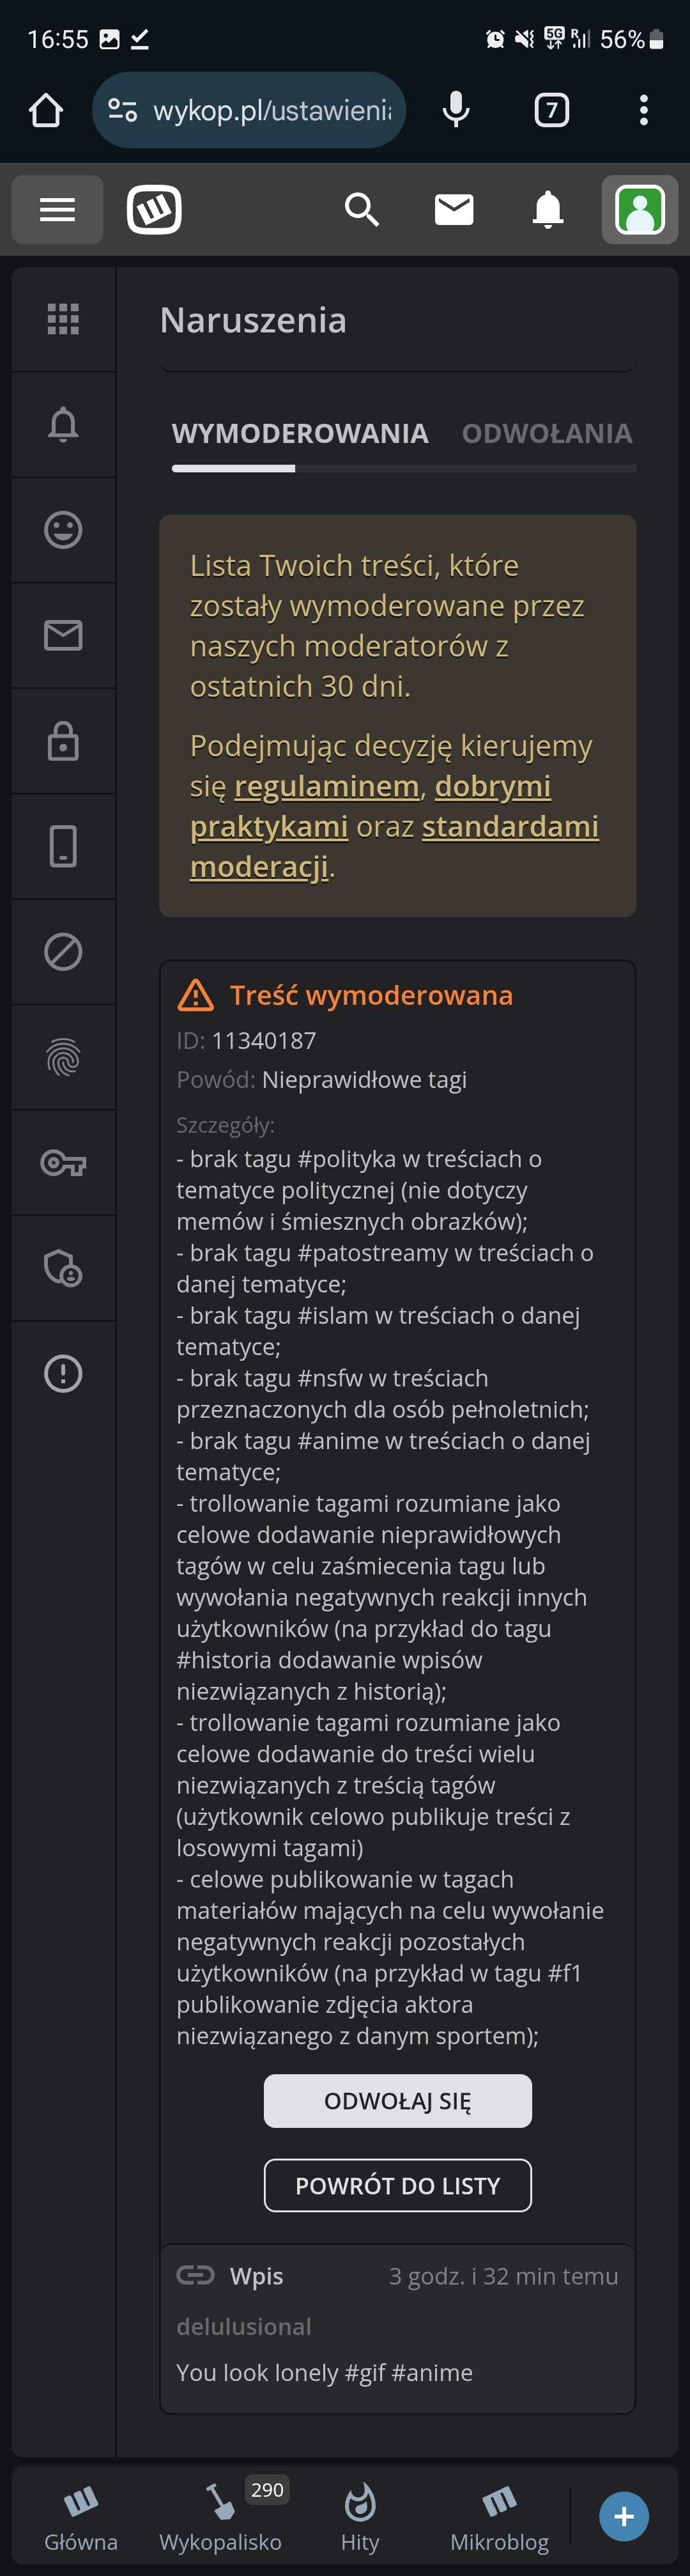Open browser tab switcher showing 7
The image size is (690, 2576).
click(x=551, y=110)
